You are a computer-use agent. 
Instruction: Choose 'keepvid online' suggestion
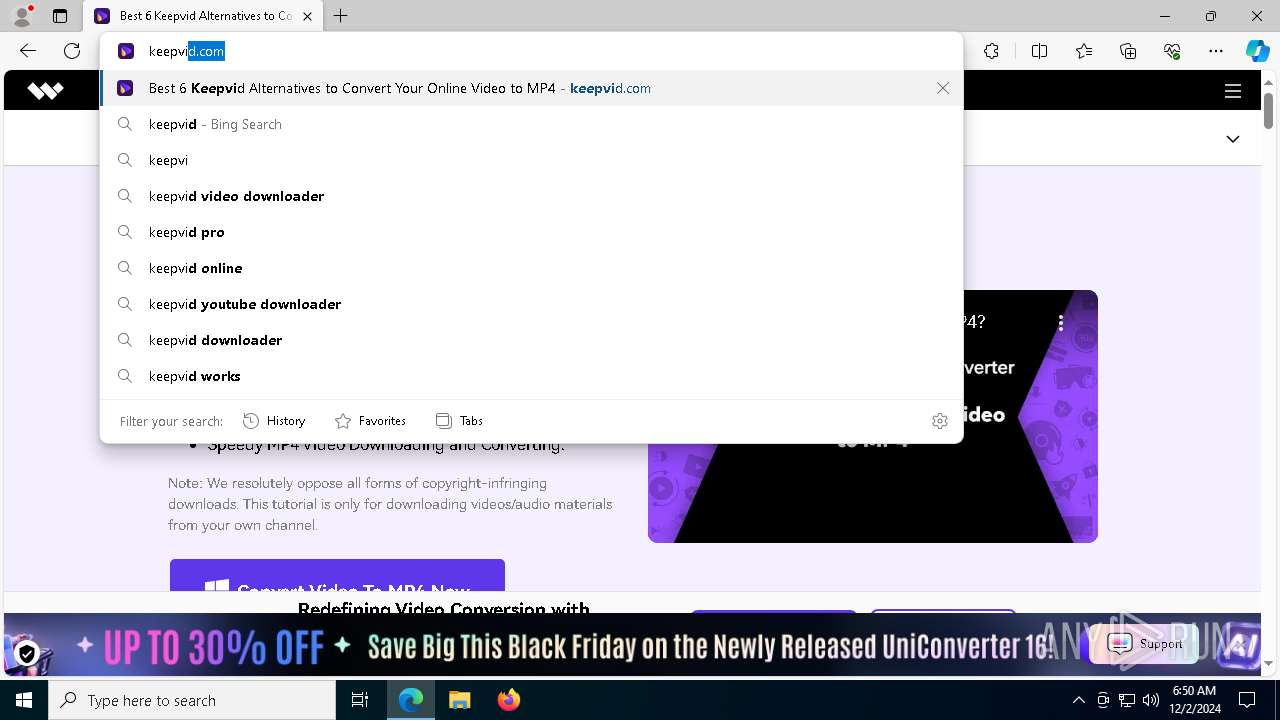coord(531,268)
